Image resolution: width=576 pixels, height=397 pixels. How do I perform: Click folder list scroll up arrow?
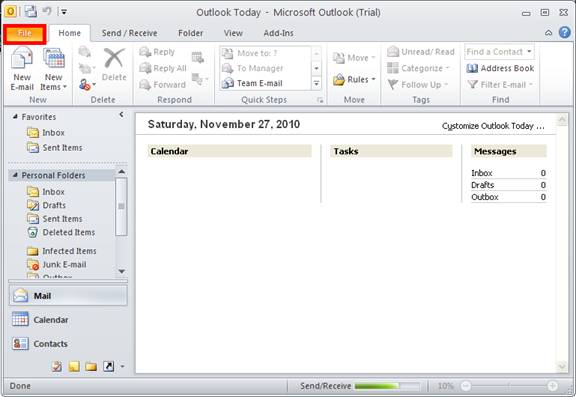pos(122,172)
